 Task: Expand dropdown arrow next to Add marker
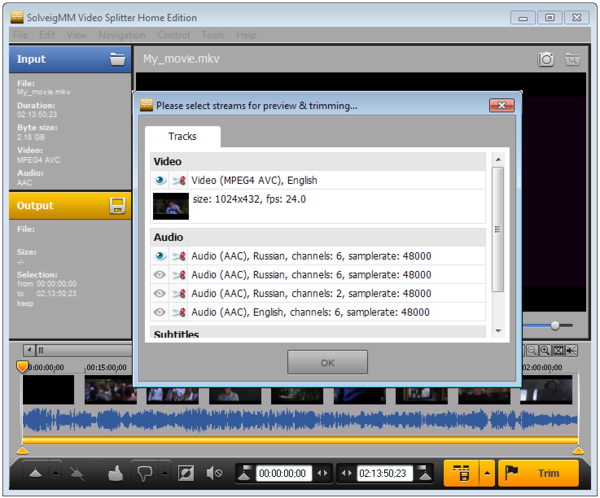[x=55, y=474]
